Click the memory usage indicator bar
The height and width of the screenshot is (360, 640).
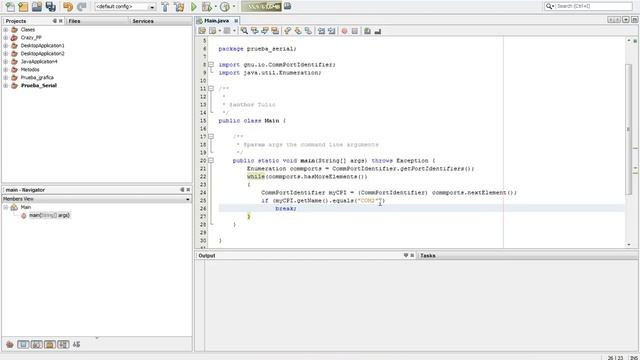(261, 6)
